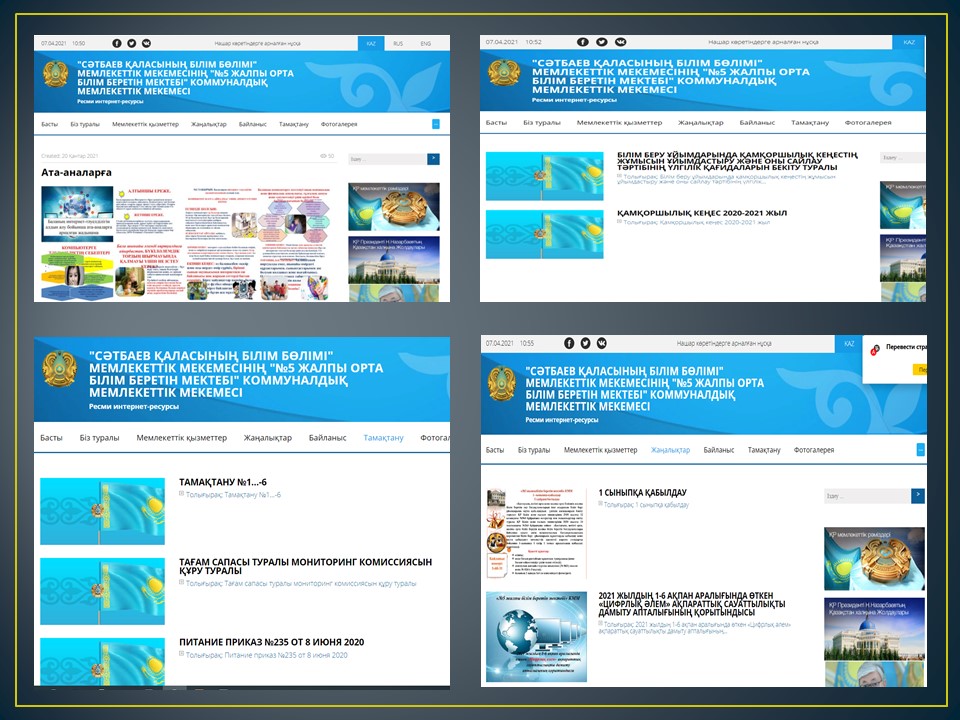Click flag thumbnail beside ҚАМҚОРШЫЛЫҚ КЕҢЕС 2020-2021 ЖЫЛ
960x720 pixels.
point(544,234)
